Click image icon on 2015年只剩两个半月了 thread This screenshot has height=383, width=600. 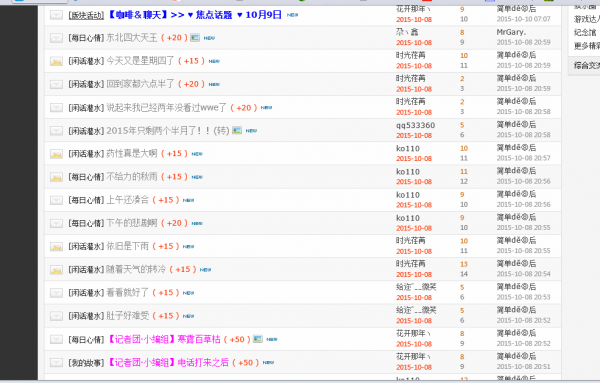pyautogui.click(x=237, y=130)
